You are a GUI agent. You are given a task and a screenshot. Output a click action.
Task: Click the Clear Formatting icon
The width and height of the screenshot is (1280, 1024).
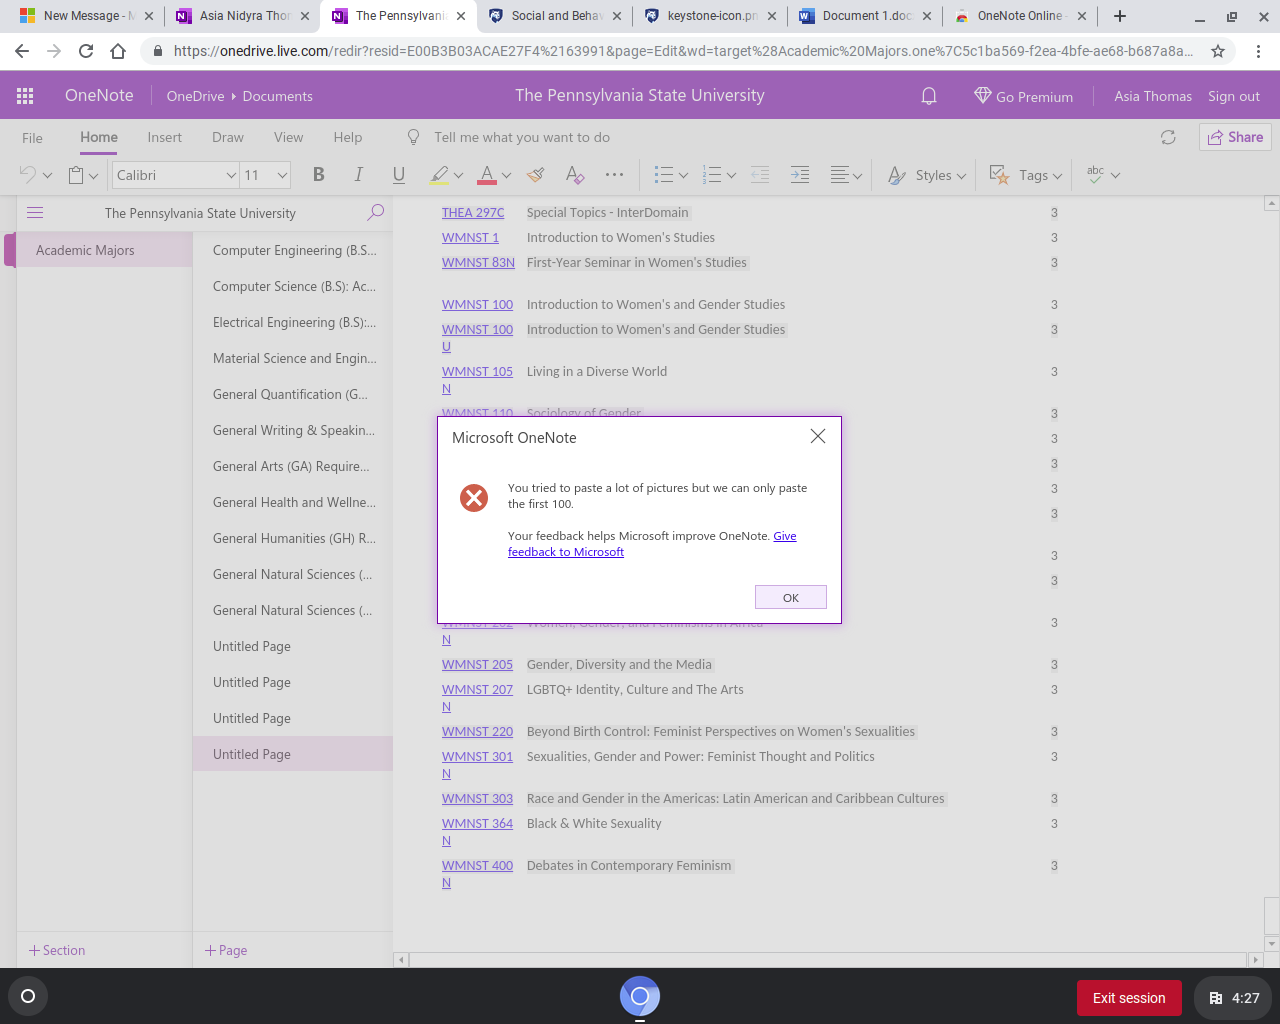pyautogui.click(x=574, y=174)
